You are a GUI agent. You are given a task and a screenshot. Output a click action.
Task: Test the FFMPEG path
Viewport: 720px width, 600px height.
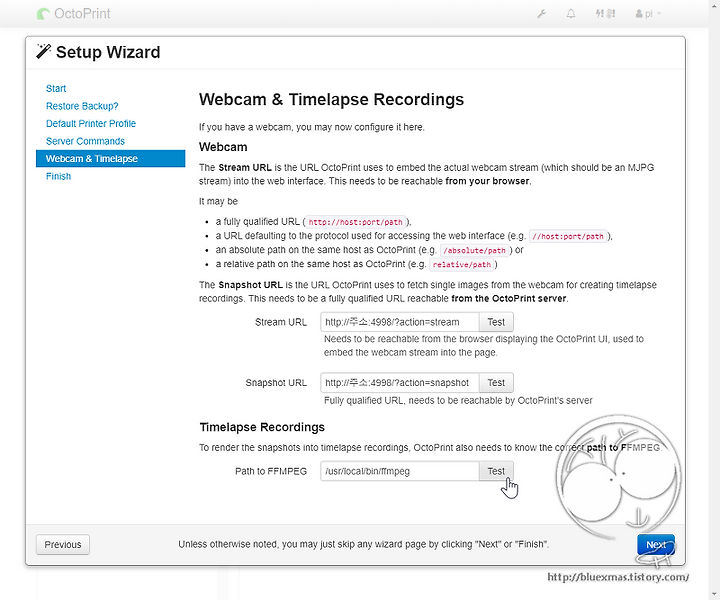click(x=496, y=471)
